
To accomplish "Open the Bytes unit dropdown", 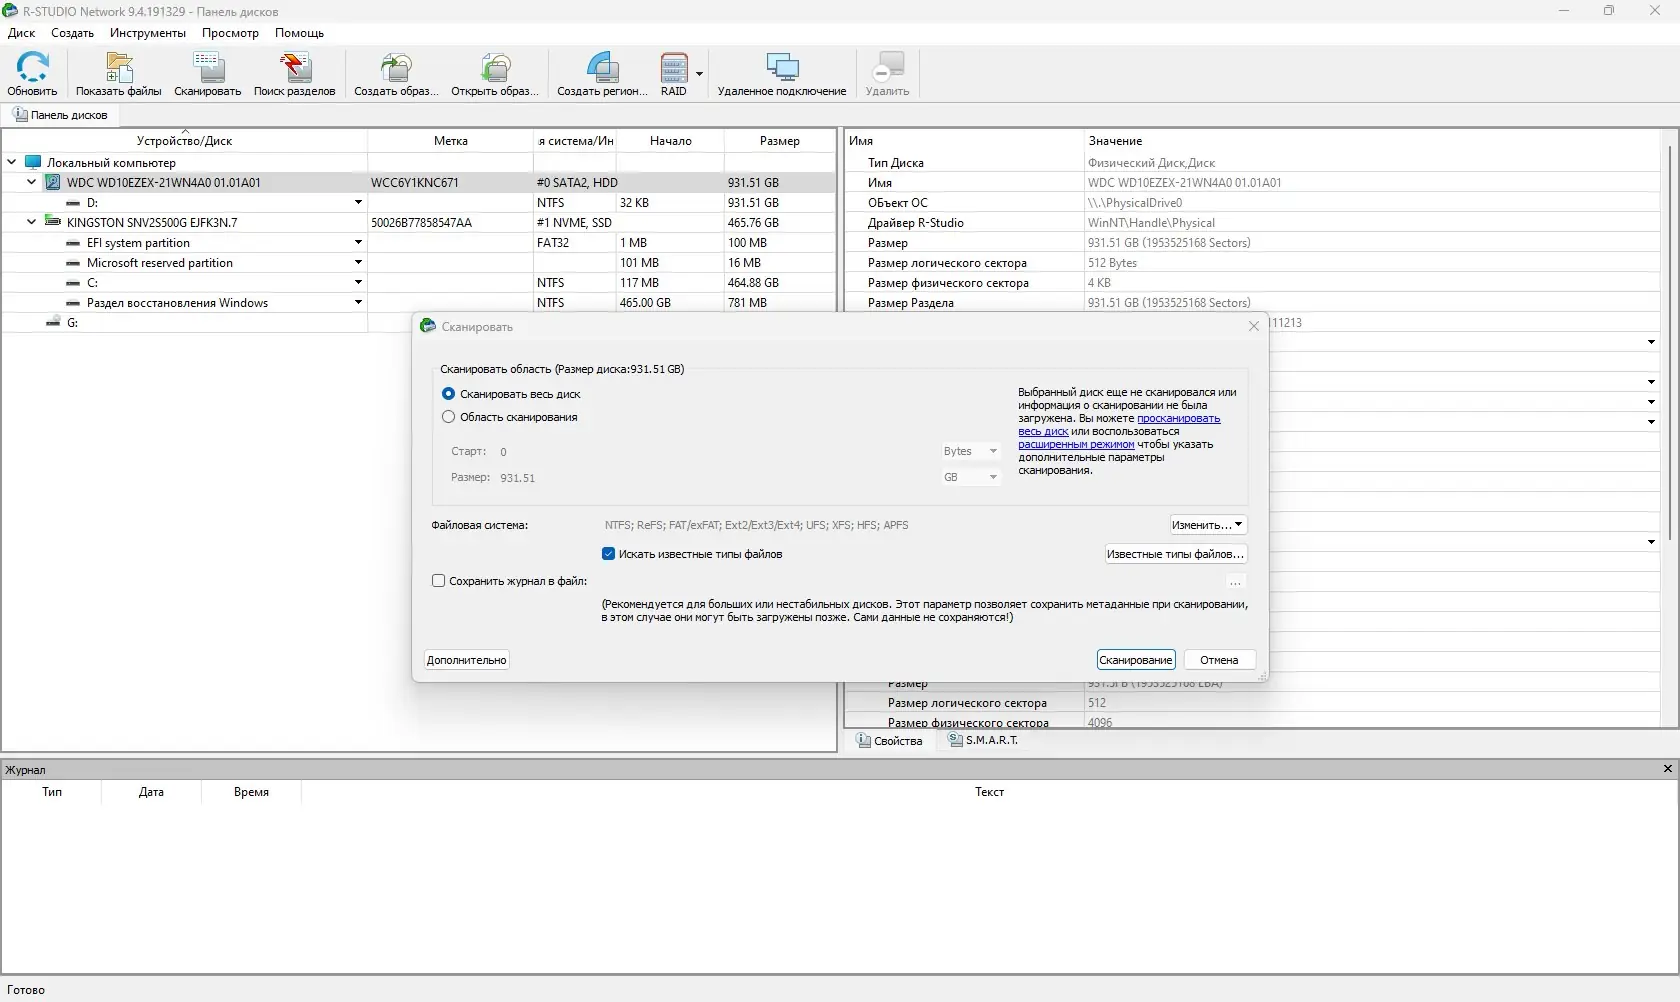I will click(970, 451).
